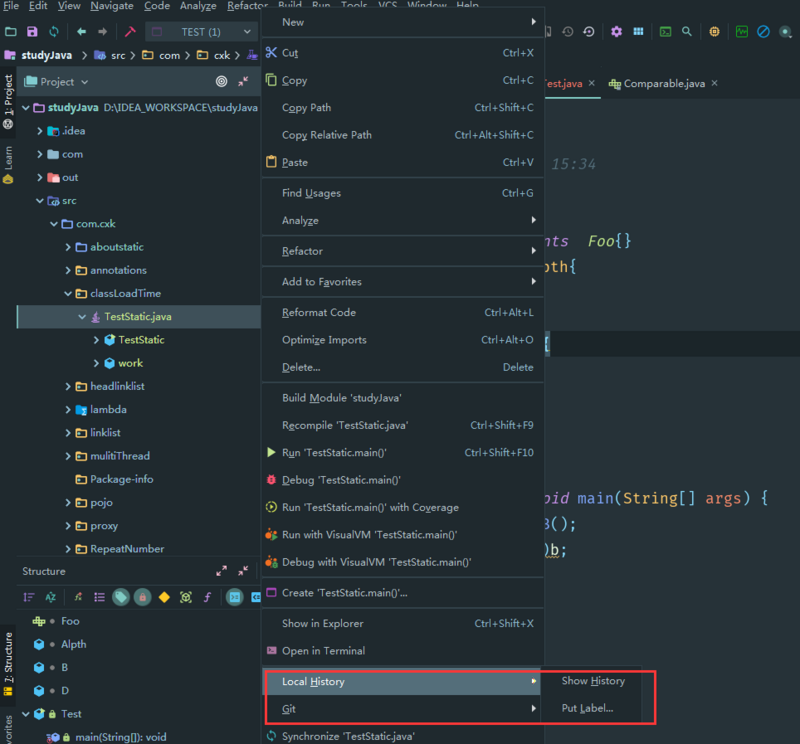Choose Cut from the context menu

coord(402,53)
